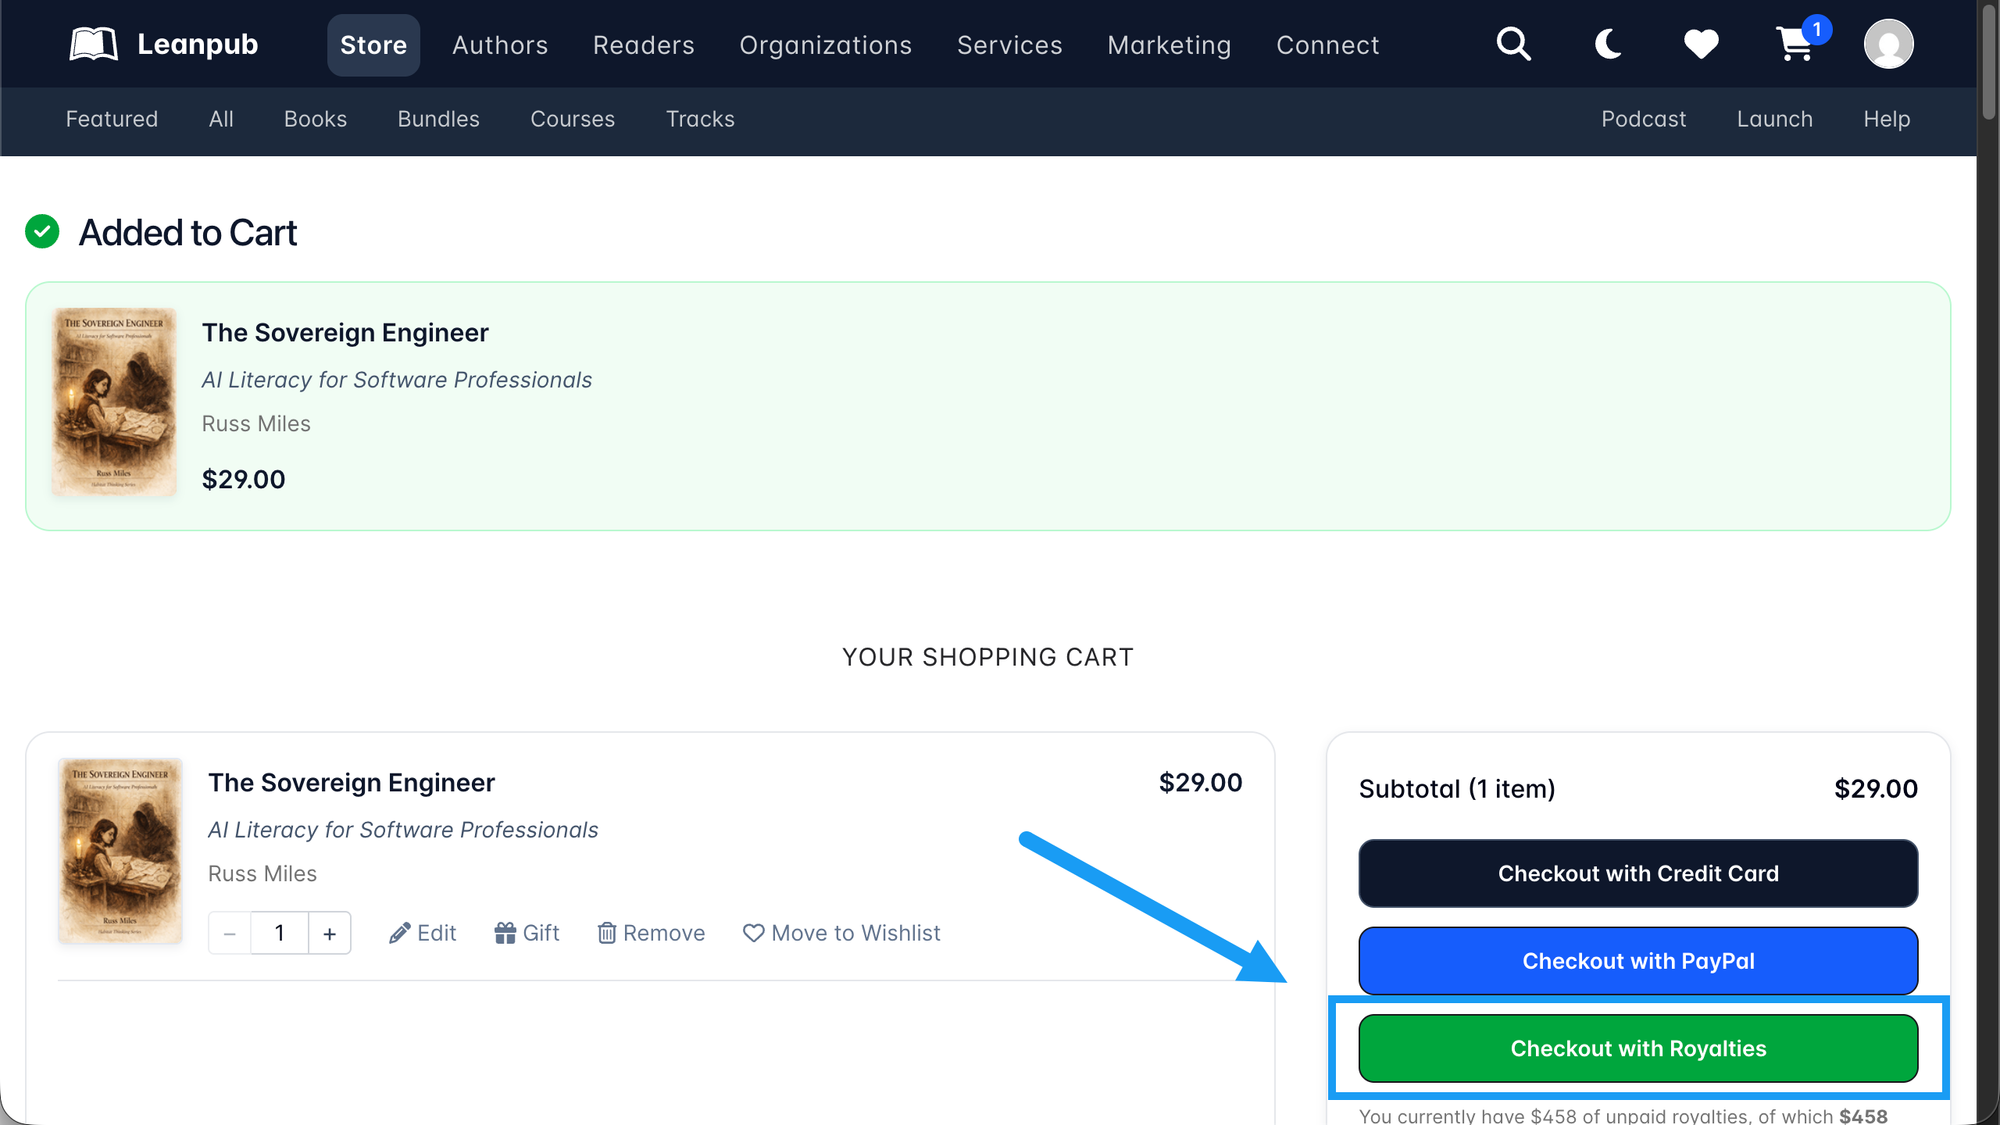This screenshot has height=1125, width=2000.
Task: Checkout with Royalties
Action: (x=1638, y=1049)
